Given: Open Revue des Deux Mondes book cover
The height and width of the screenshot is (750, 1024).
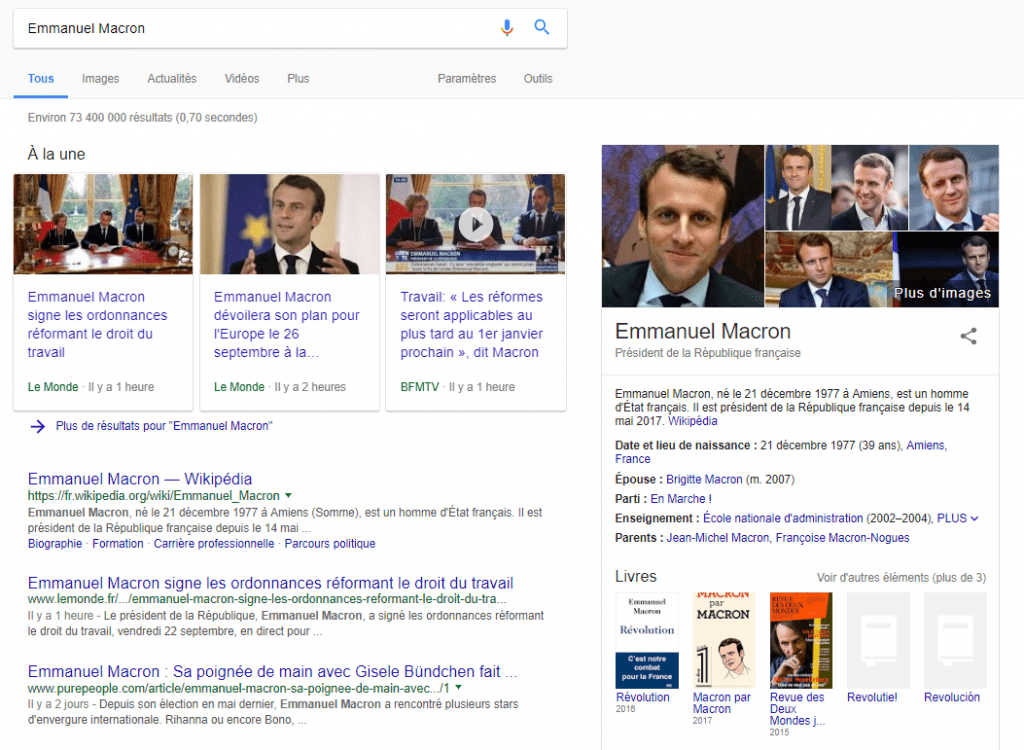Looking at the screenshot, I should (x=801, y=640).
